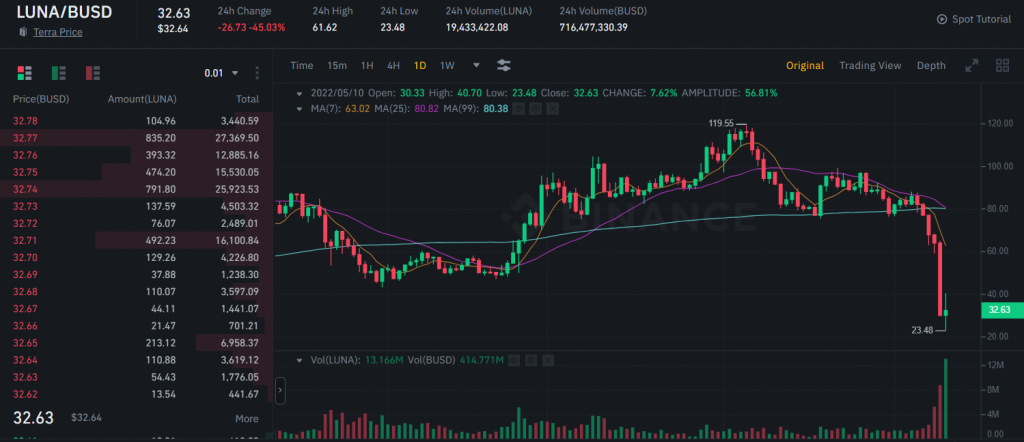
Task: Show buy orders only in order book
Action: [59, 72]
